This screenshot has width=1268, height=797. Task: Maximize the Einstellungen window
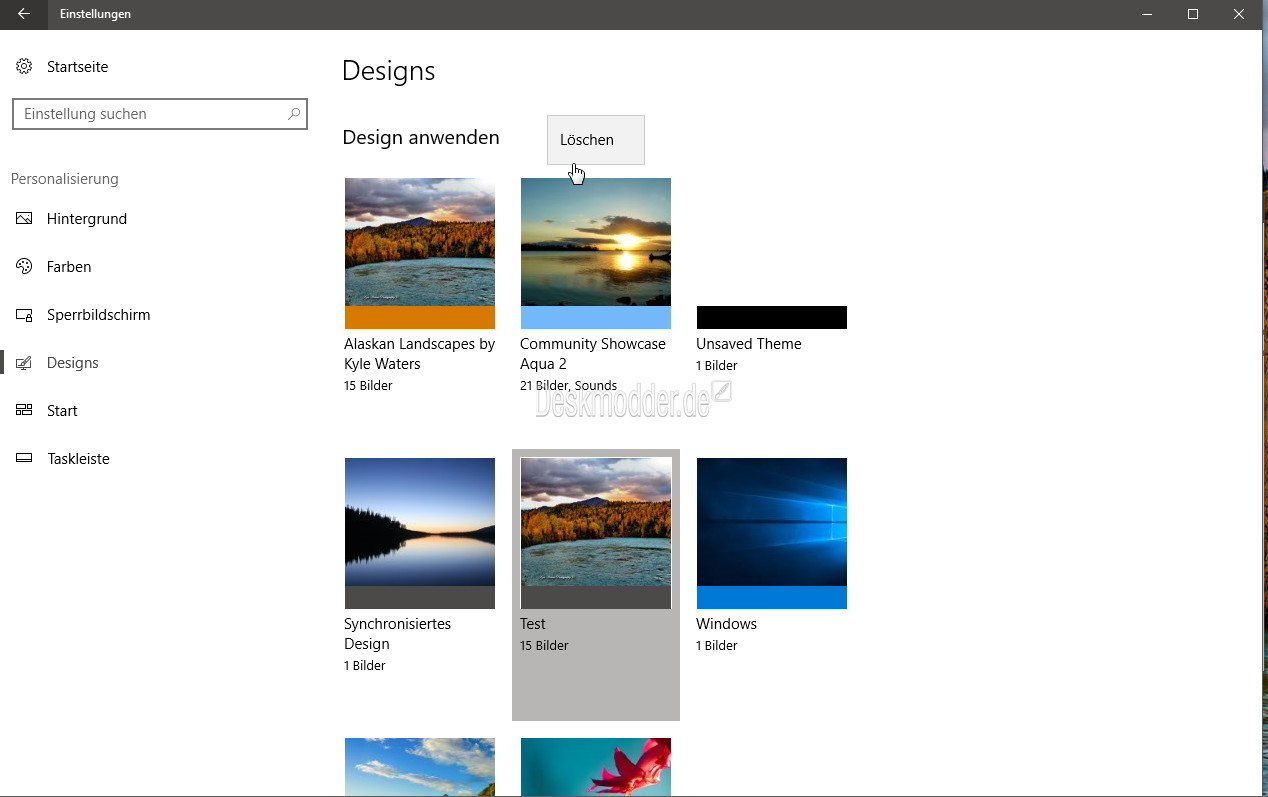tap(1193, 14)
